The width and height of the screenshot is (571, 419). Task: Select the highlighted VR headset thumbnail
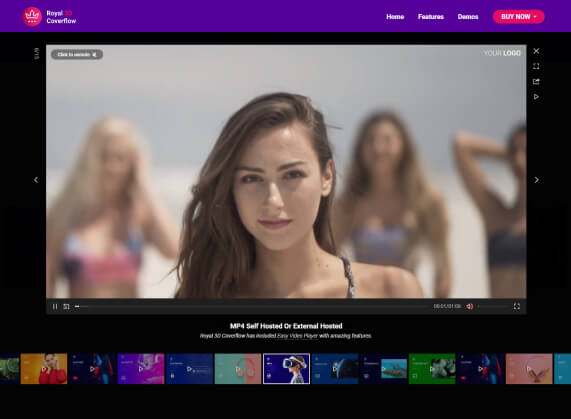click(287, 368)
